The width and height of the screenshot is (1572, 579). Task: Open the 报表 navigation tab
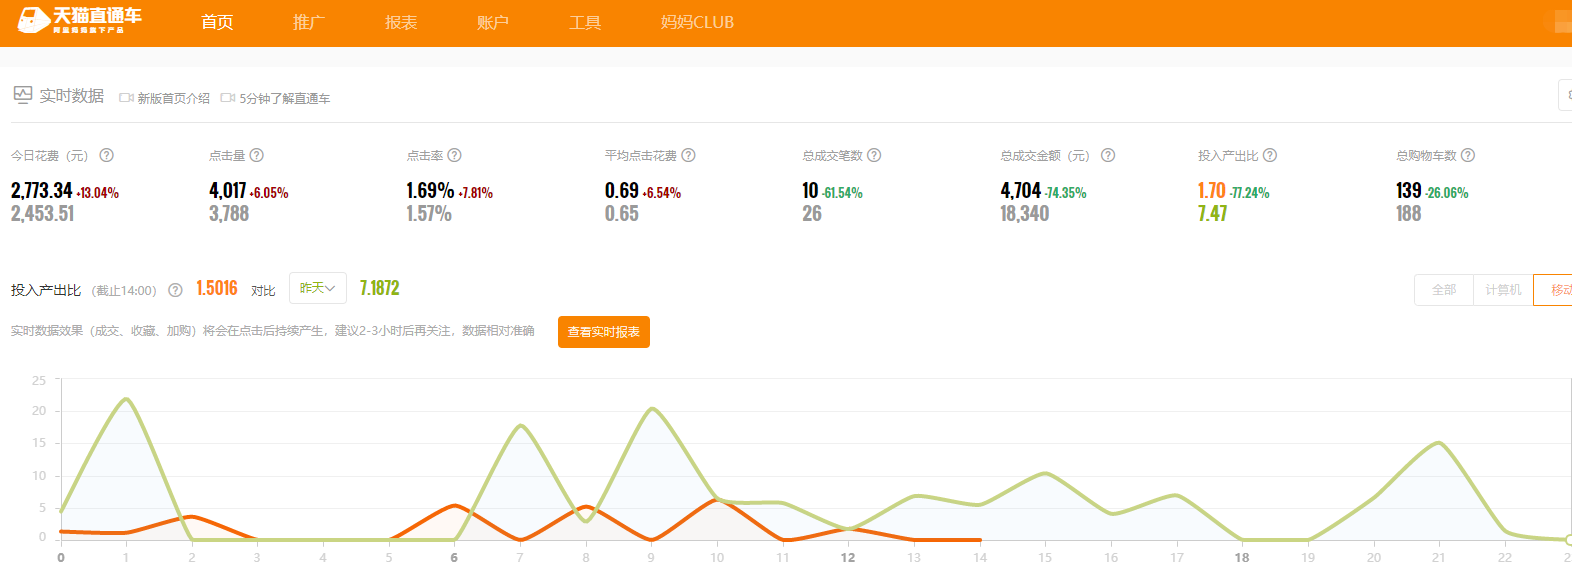401,22
